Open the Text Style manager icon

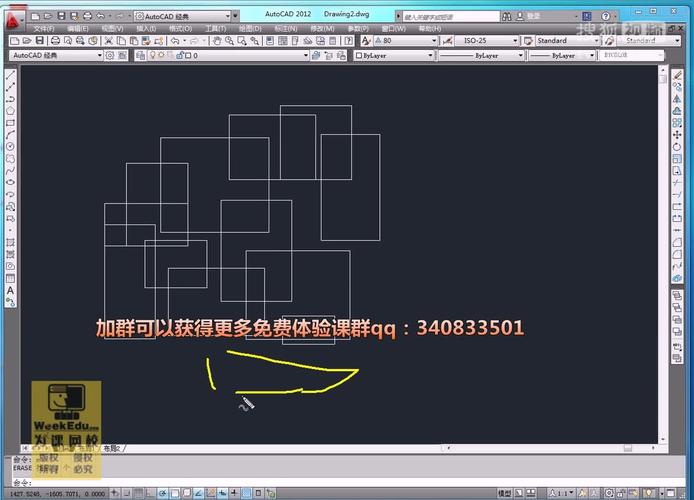[x=366, y=41]
